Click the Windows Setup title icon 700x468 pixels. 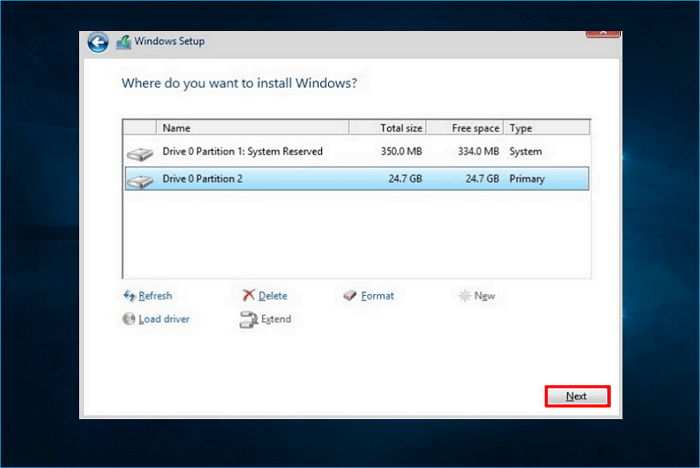click(x=124, y=42)
